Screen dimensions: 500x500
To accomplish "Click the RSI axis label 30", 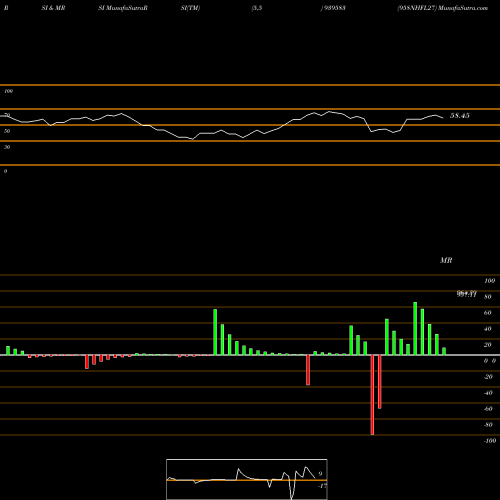I will pos(7,147).
